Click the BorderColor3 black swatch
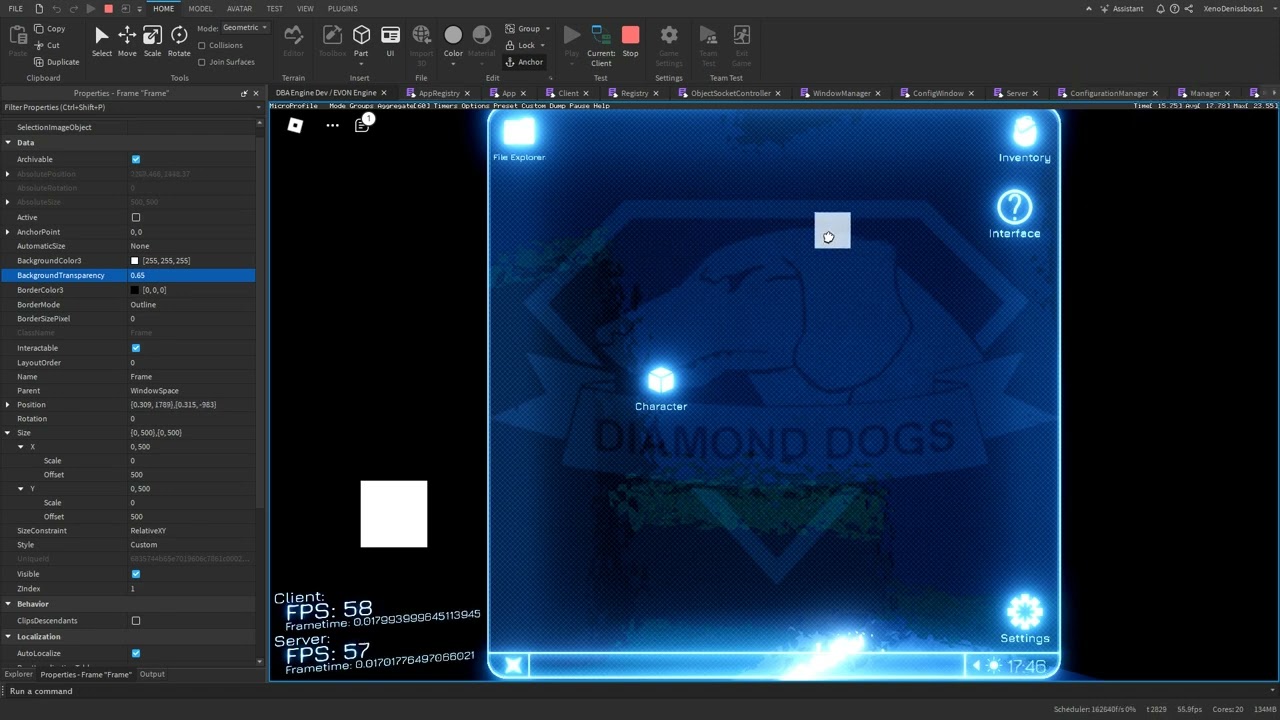The width and height of the screenshot is (1280, 720). pyautogui.click(x=135, y=290)
